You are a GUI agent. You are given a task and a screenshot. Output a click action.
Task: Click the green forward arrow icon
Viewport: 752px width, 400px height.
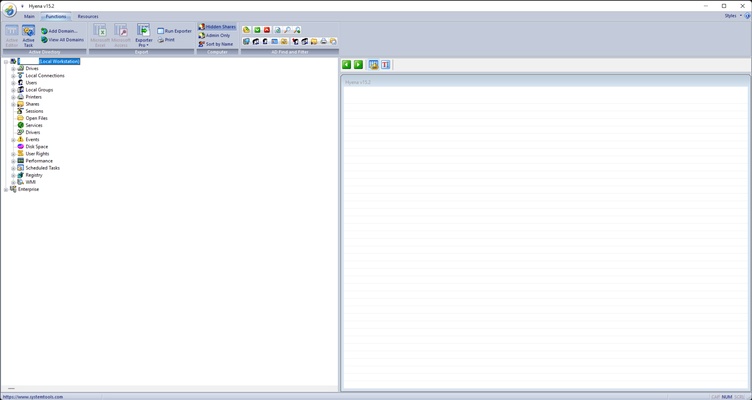(x=358, y=65)
